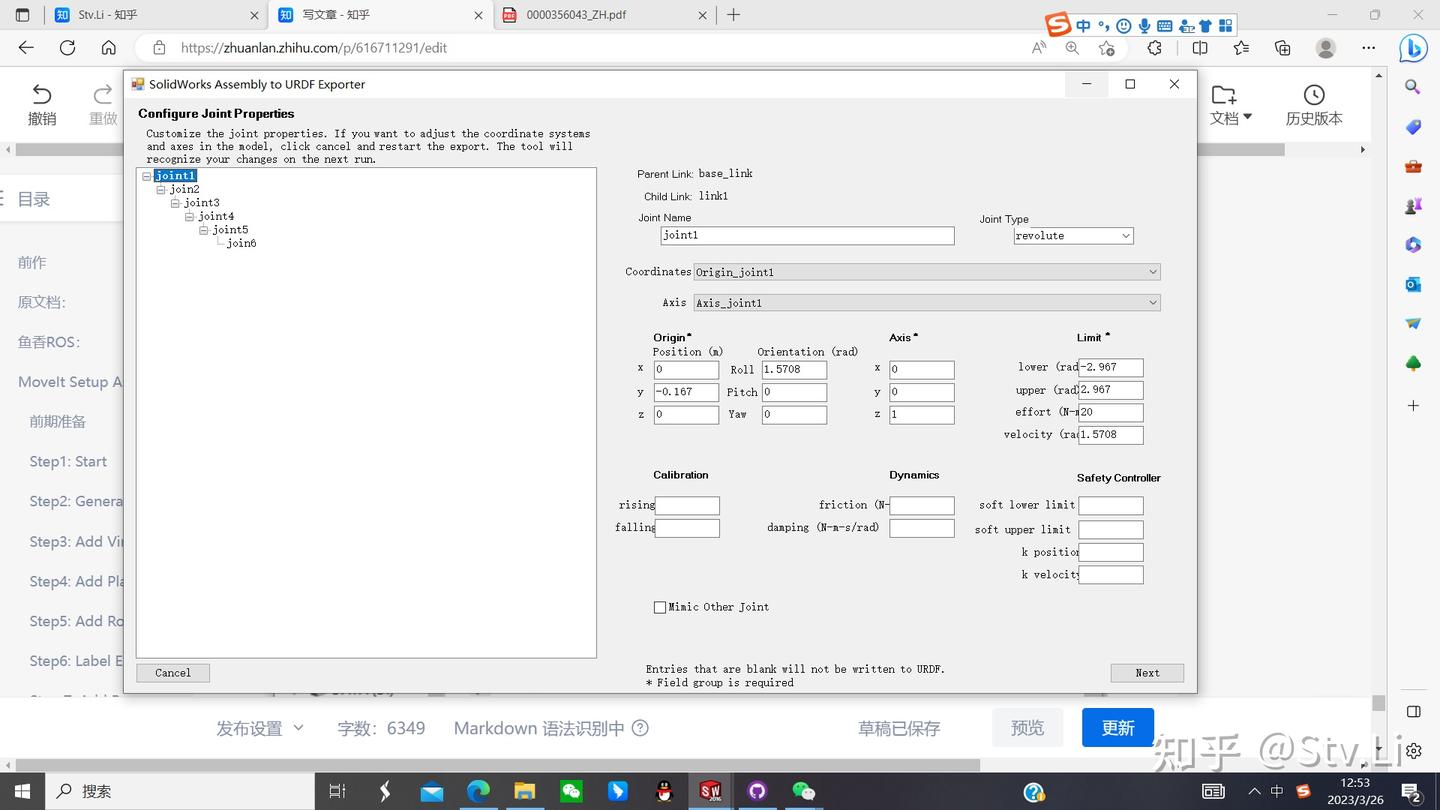
Task: Open the Coordinates dropdown showing Origin_joint1
Action: 927,272
